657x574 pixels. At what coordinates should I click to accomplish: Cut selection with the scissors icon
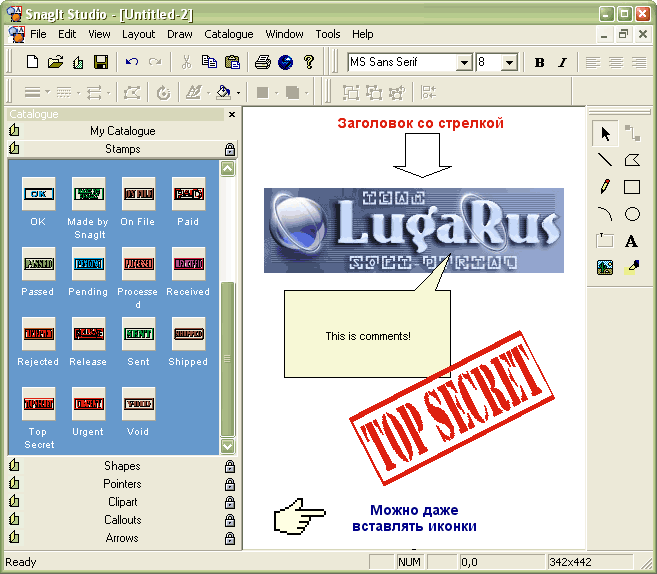click(186, 62)
